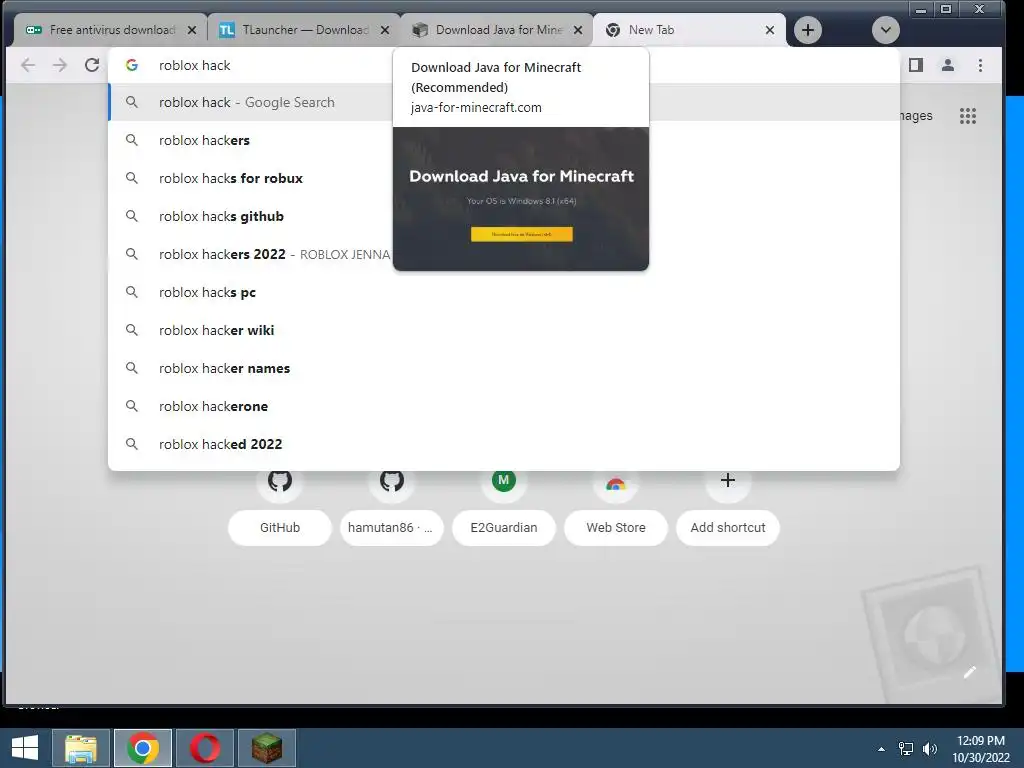
Task: Open the E2Guardian shortcut icon
Action: tap(504, 481)
